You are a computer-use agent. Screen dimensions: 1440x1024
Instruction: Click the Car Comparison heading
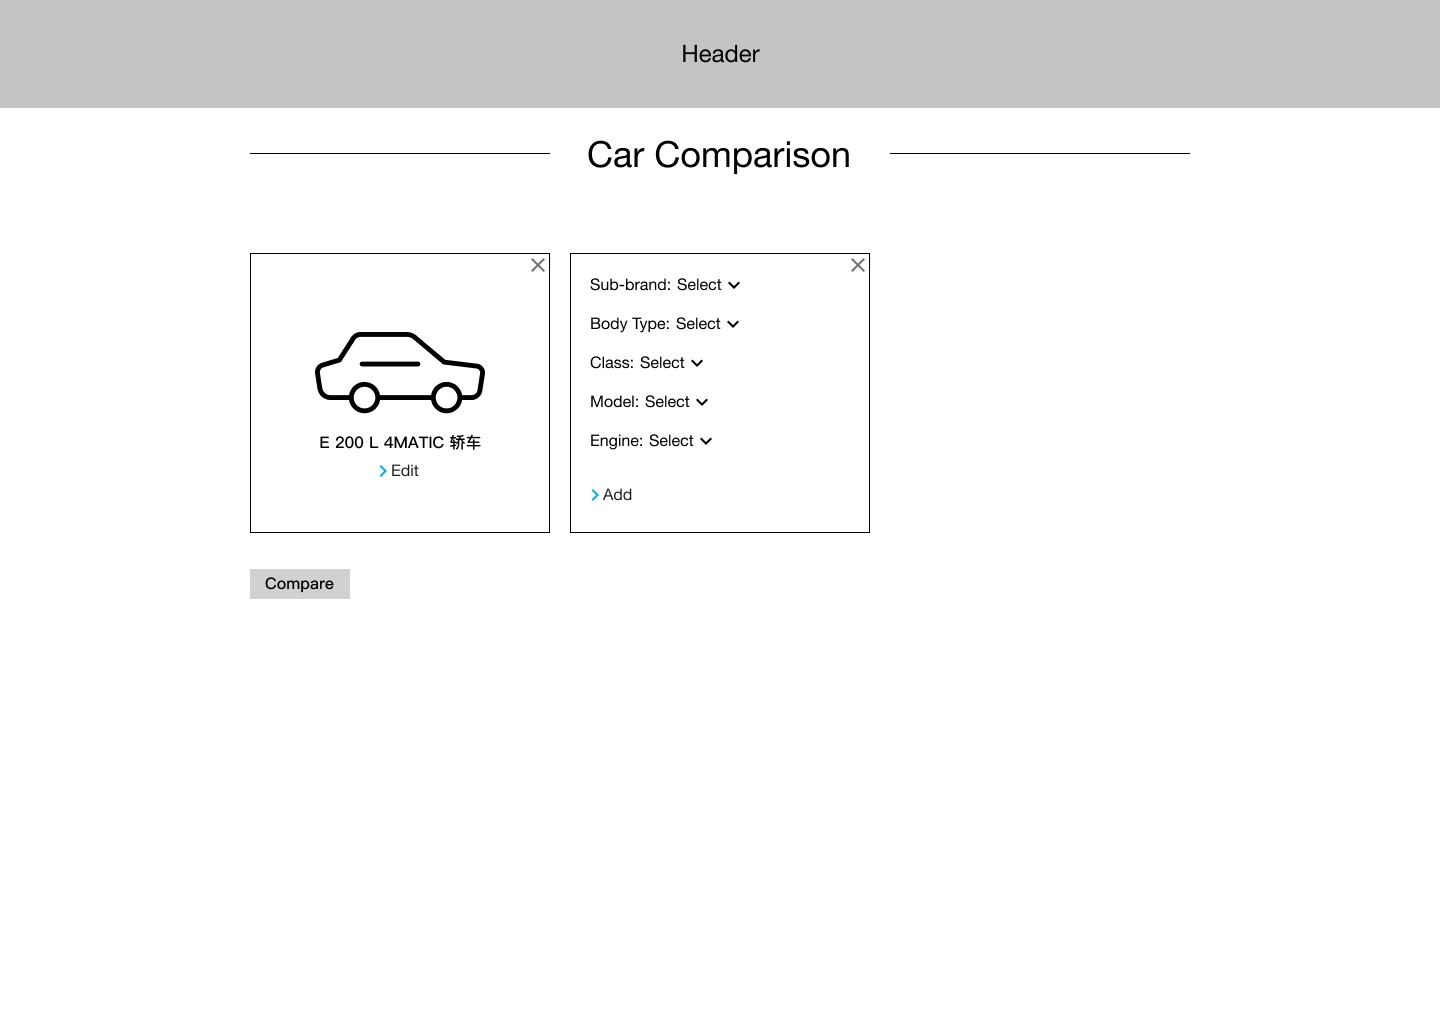(719, 155)
